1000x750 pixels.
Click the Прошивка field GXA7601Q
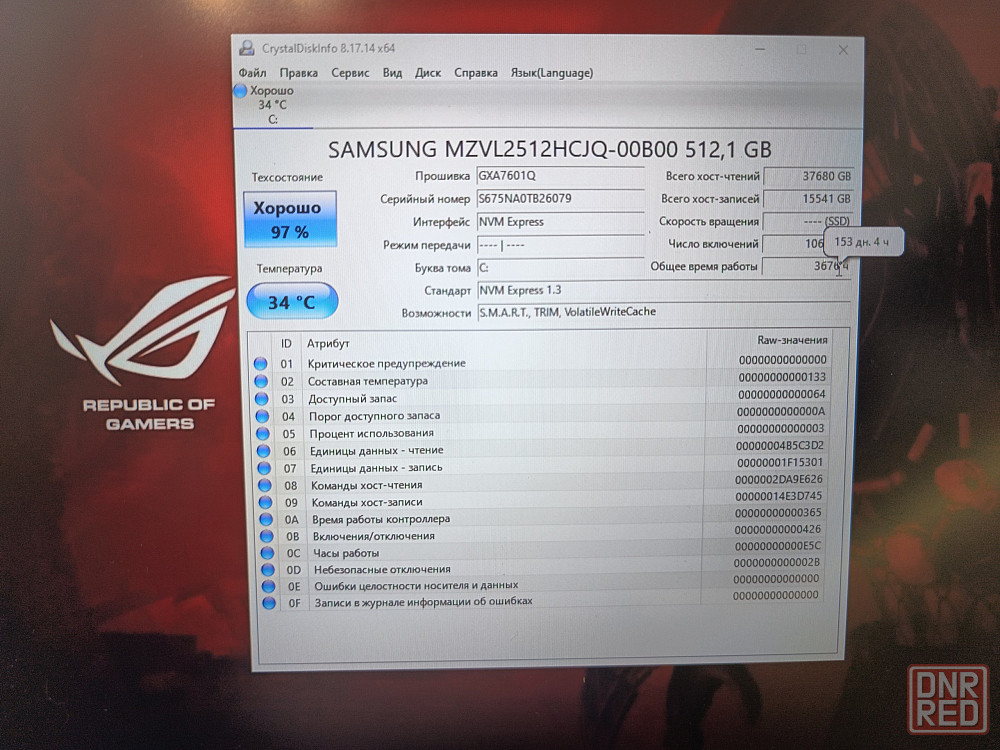561,175
